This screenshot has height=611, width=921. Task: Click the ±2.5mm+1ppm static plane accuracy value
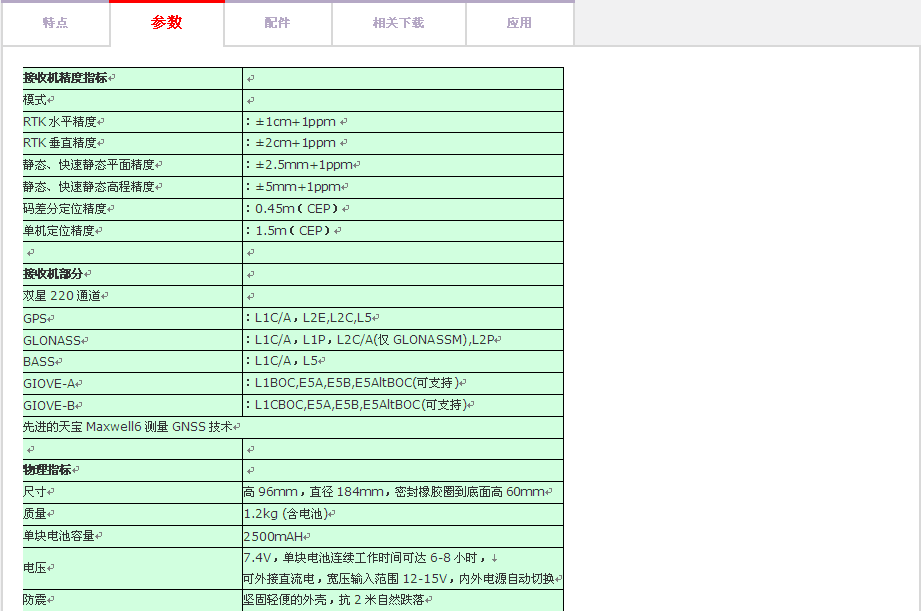tap(302, 165)
